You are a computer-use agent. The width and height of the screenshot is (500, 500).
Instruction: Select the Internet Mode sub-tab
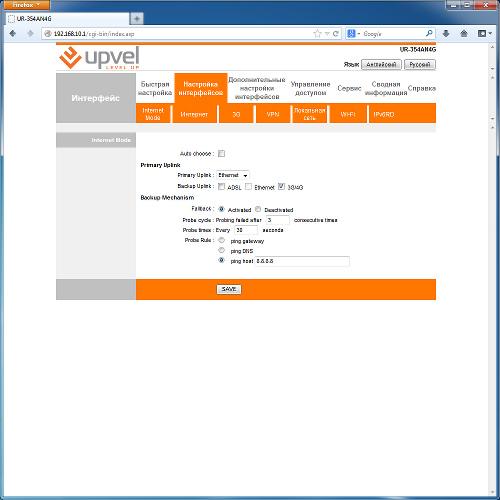[x=153, y=114]
